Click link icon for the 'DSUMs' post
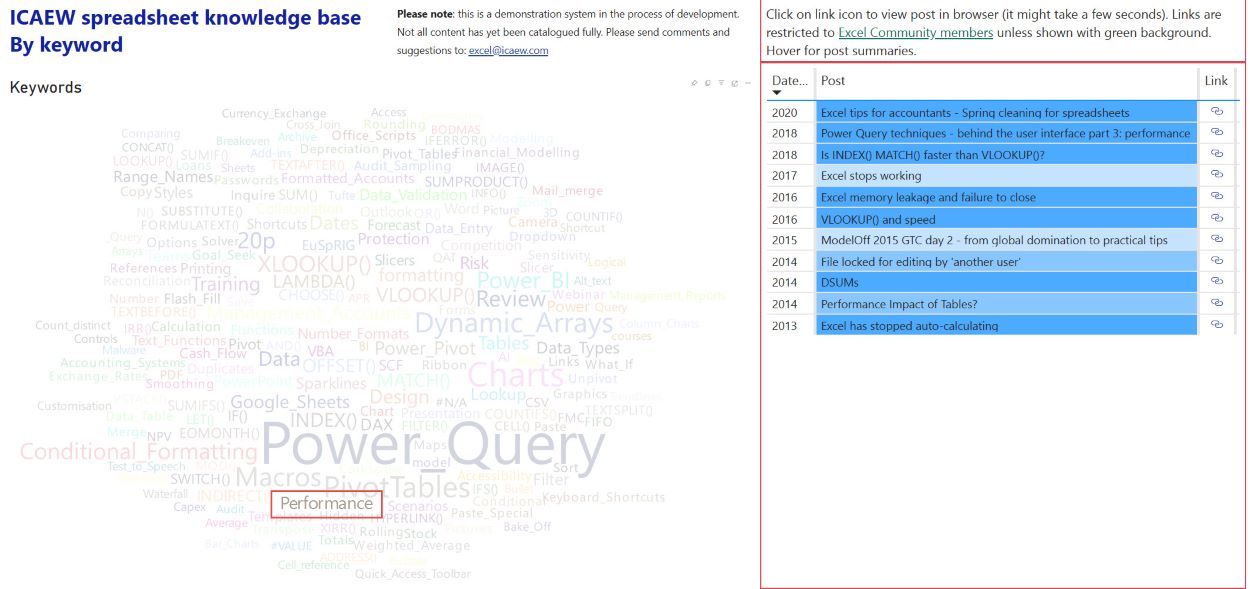Screen dimensions: 1258x589 click(x=1216, y=282)
